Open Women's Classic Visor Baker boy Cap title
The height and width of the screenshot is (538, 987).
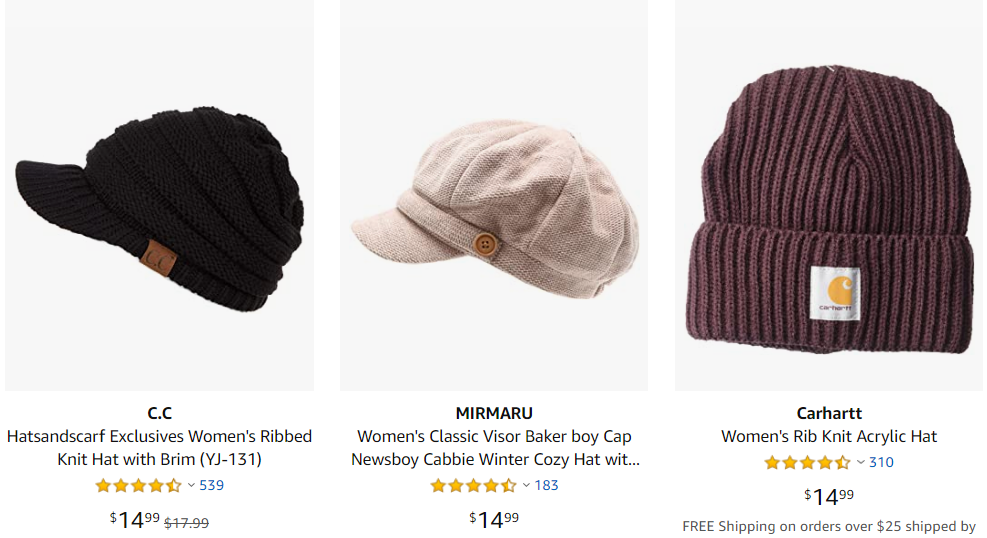pos(494,448)
